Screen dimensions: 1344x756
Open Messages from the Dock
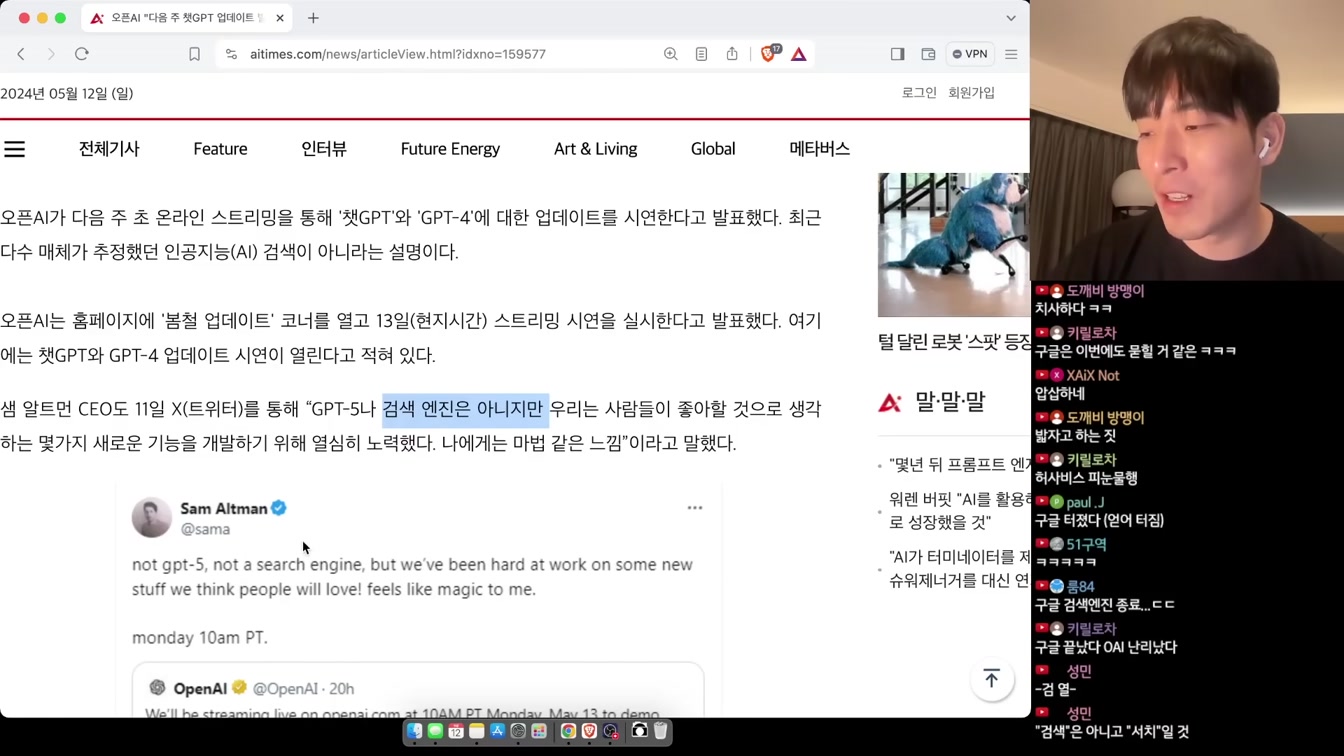[435, 732]
